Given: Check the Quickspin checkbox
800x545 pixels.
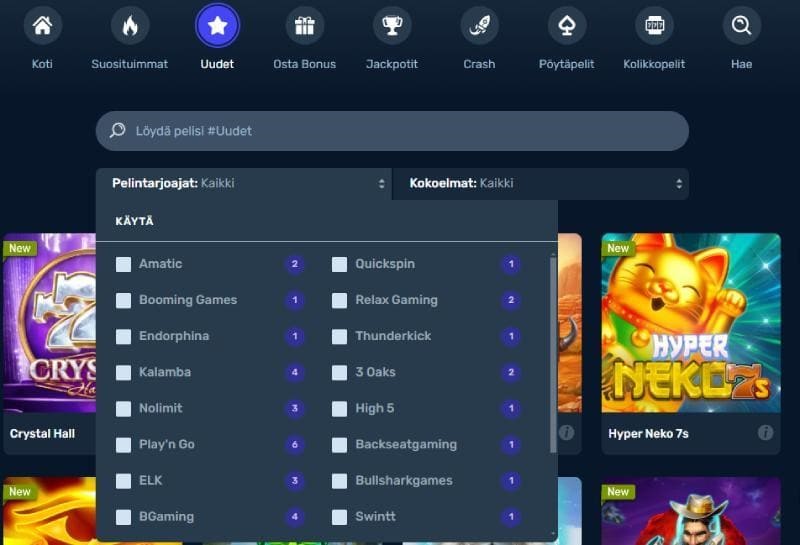Looking at the screenshot, I should click(x=339, y=264).
